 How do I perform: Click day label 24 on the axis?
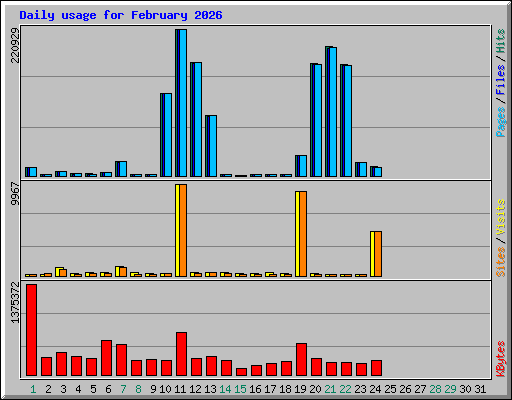coord(375,389)
